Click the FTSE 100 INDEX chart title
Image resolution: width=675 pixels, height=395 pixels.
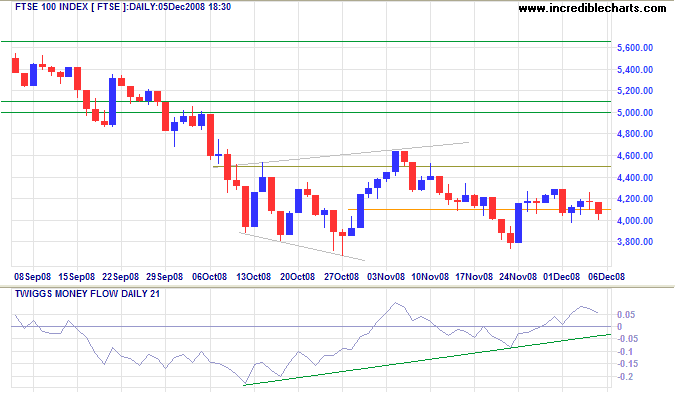[x=123, y=7]
